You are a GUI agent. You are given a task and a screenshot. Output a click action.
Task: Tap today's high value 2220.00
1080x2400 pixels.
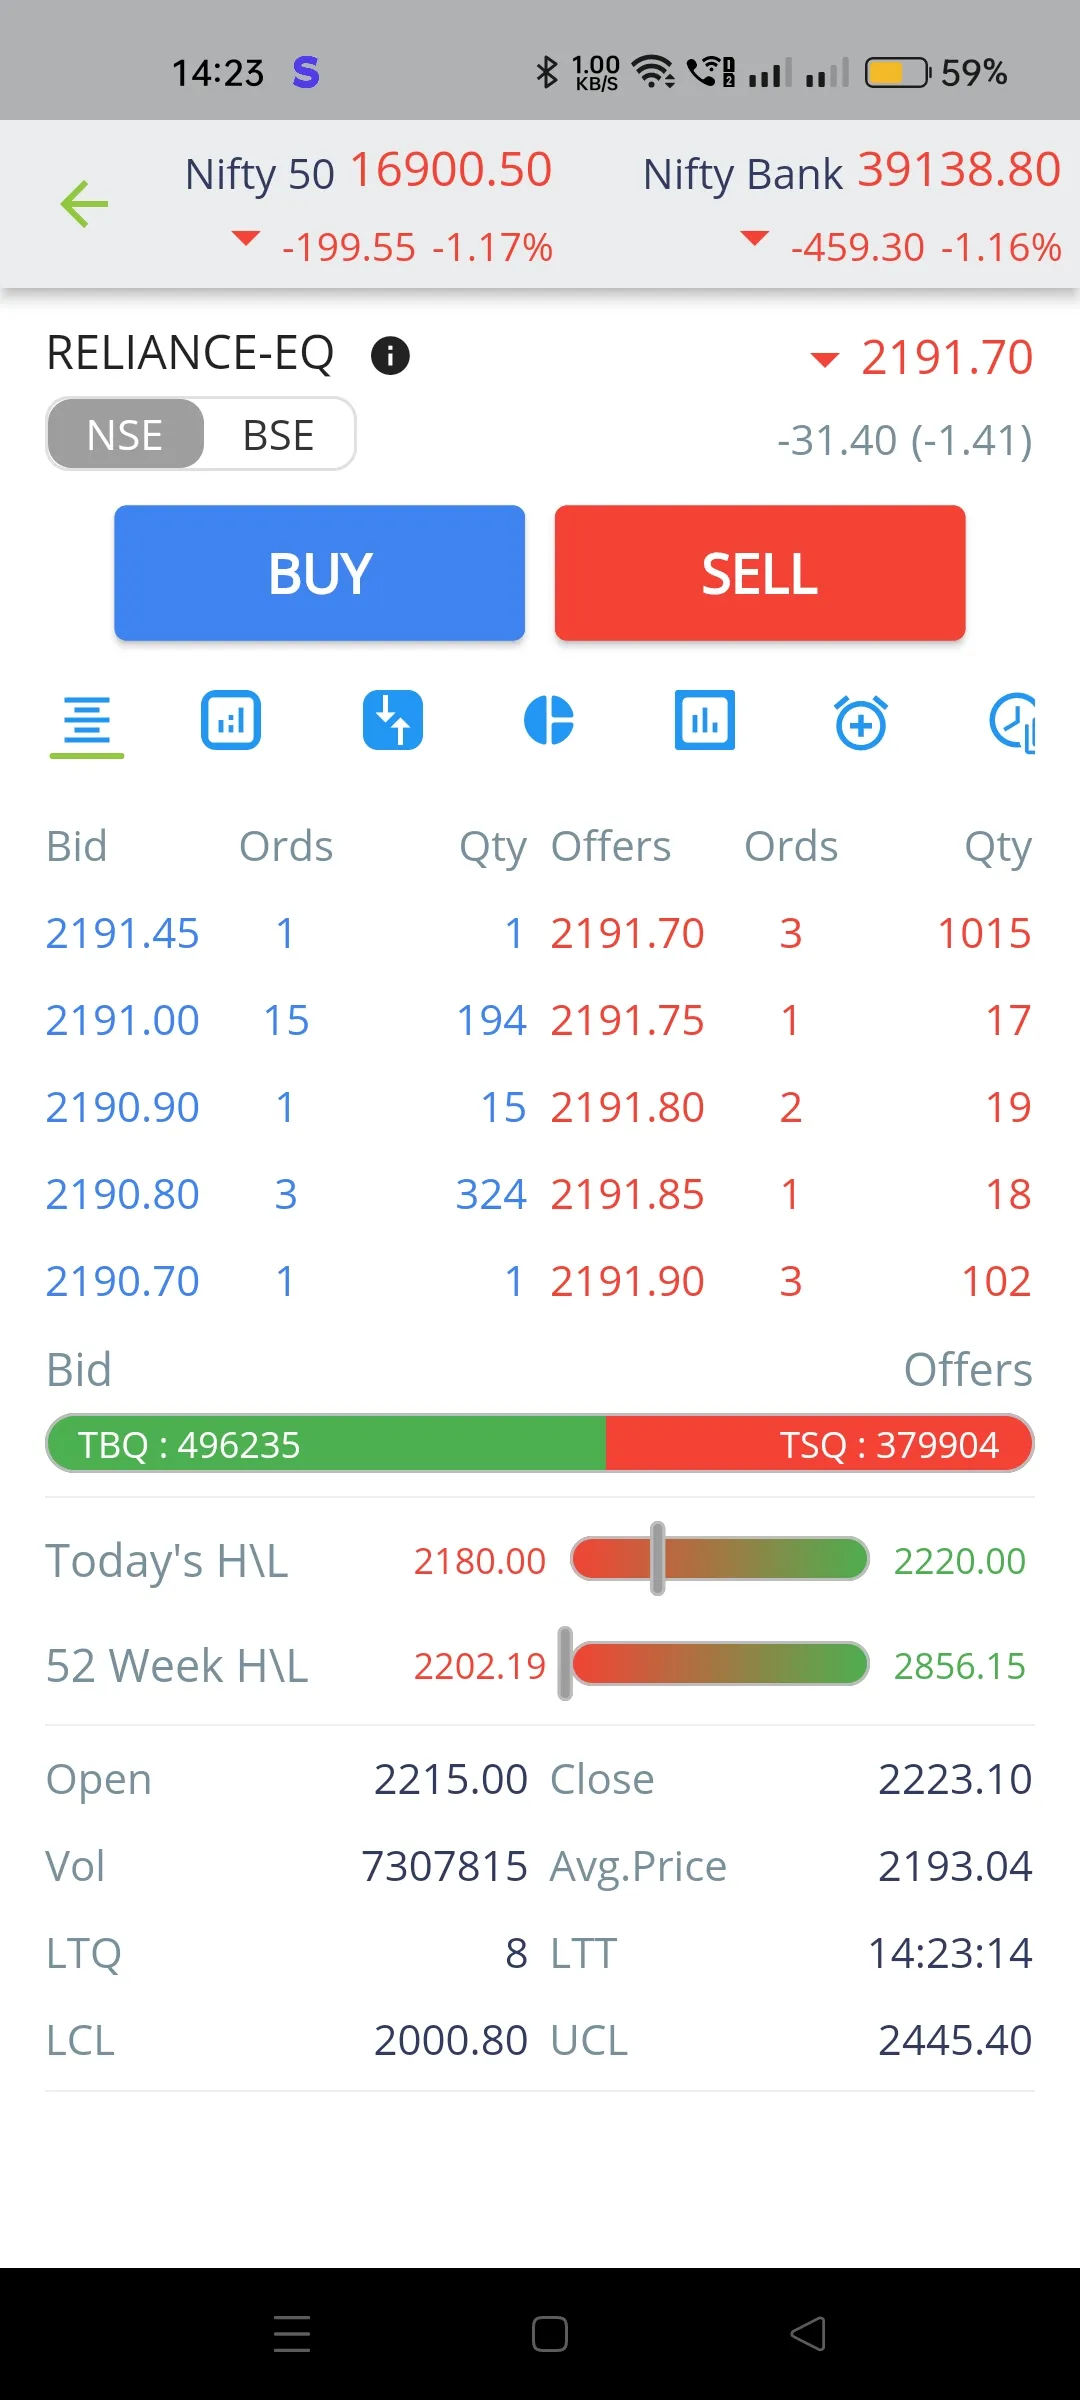click(960, 1561)
